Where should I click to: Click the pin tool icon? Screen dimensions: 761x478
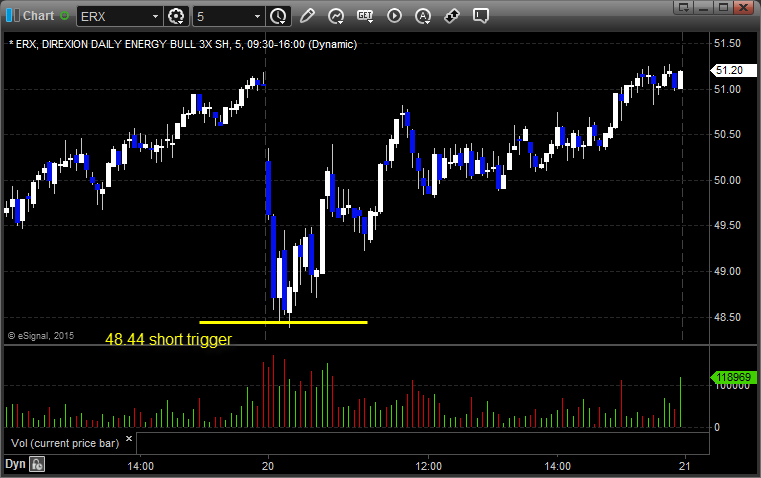(452, 16)
